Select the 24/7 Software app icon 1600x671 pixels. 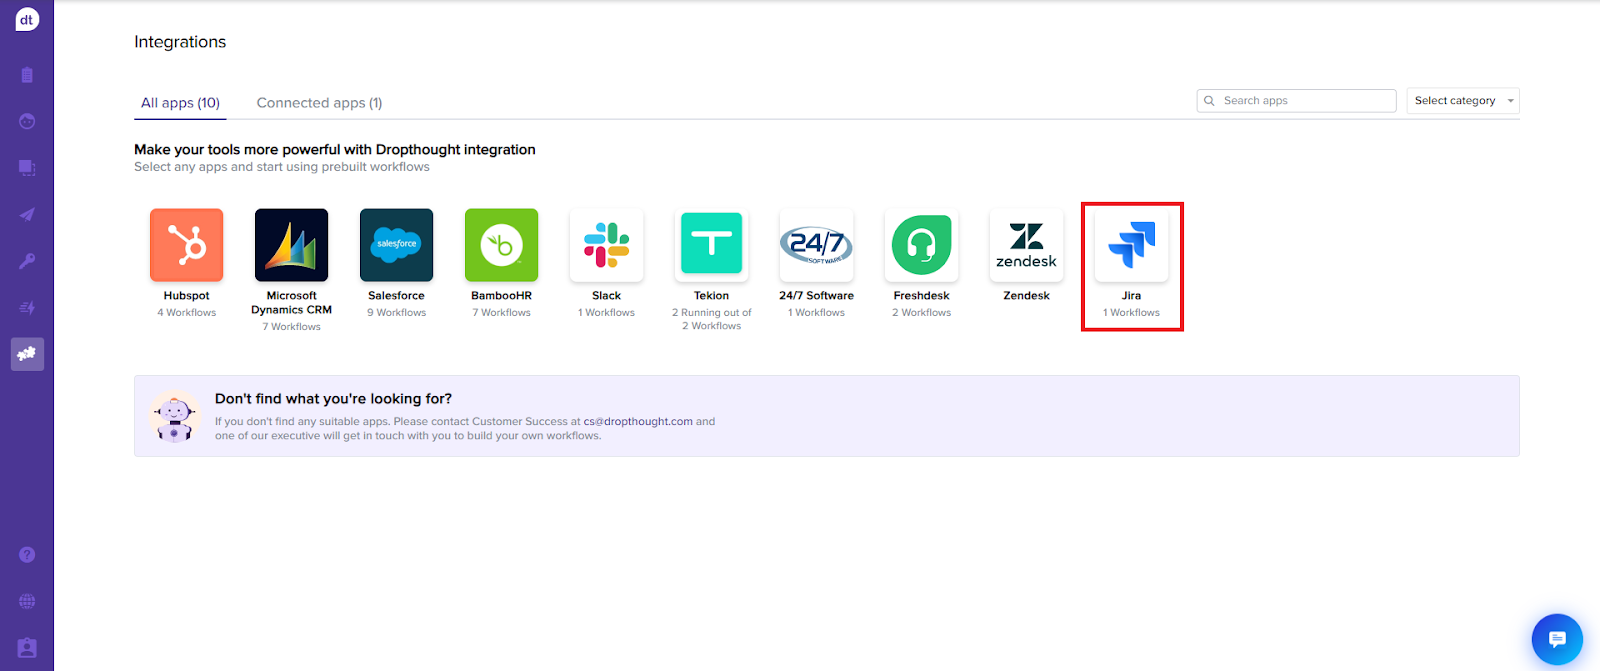pos(817,245)
